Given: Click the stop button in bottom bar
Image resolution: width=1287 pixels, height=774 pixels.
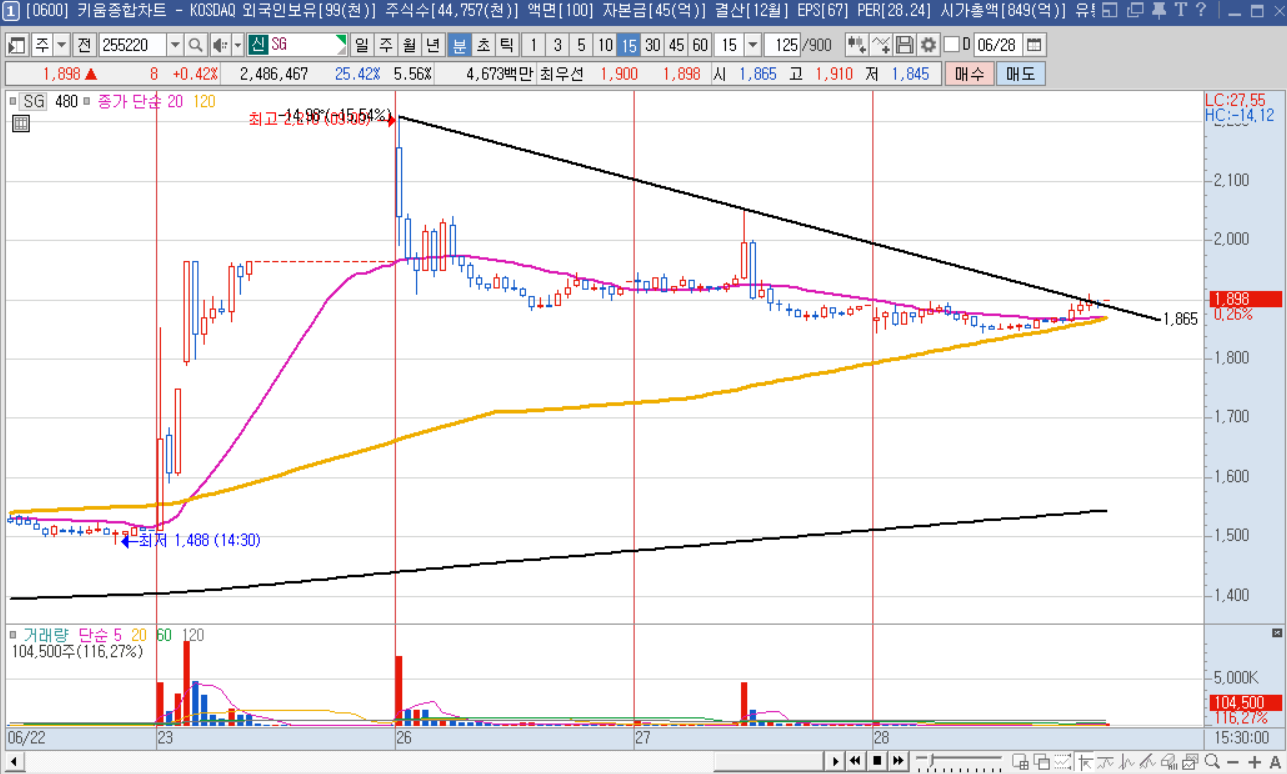Looking at the screenshot, I should coord(877,762).
